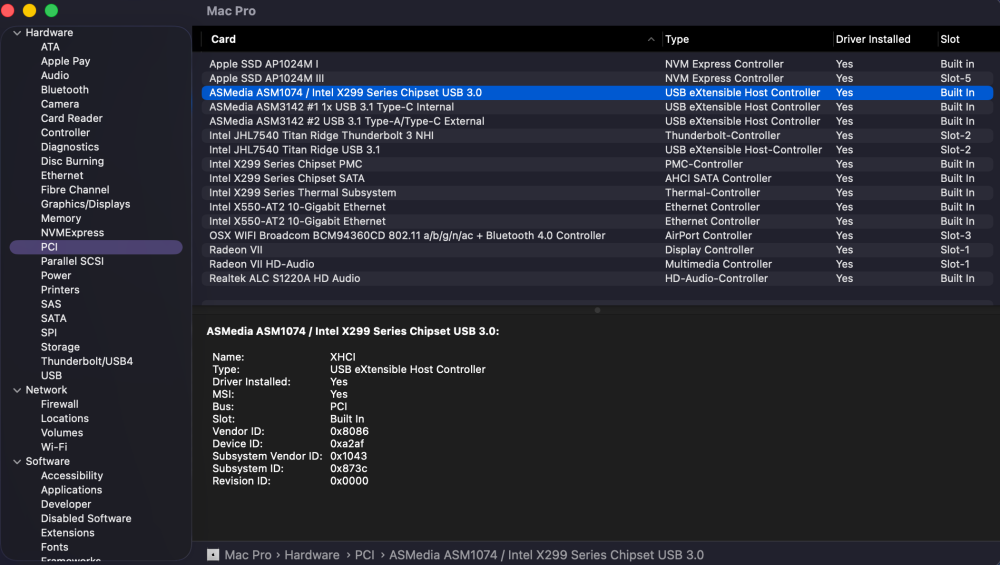Image resolution: width=1000 pixels, height=565 pixels.
Task: Select Storage in the sidebar
Action: click(61, 347)
